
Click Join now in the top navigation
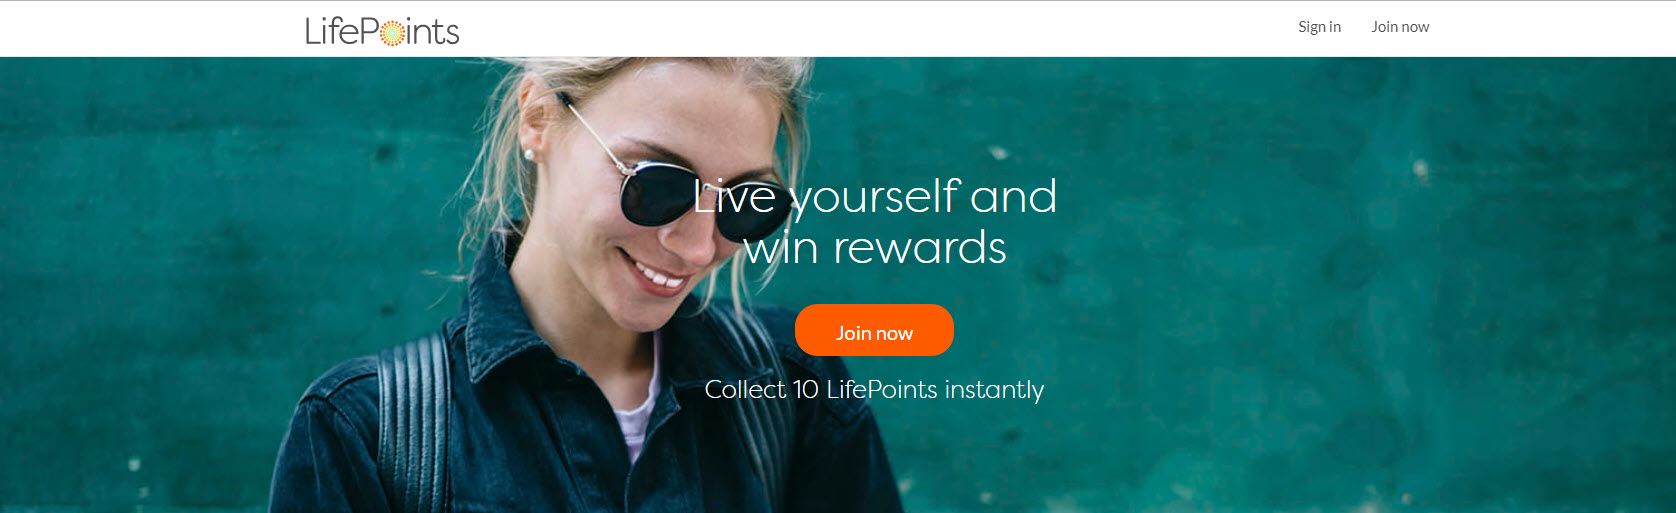coord(1400,27)
